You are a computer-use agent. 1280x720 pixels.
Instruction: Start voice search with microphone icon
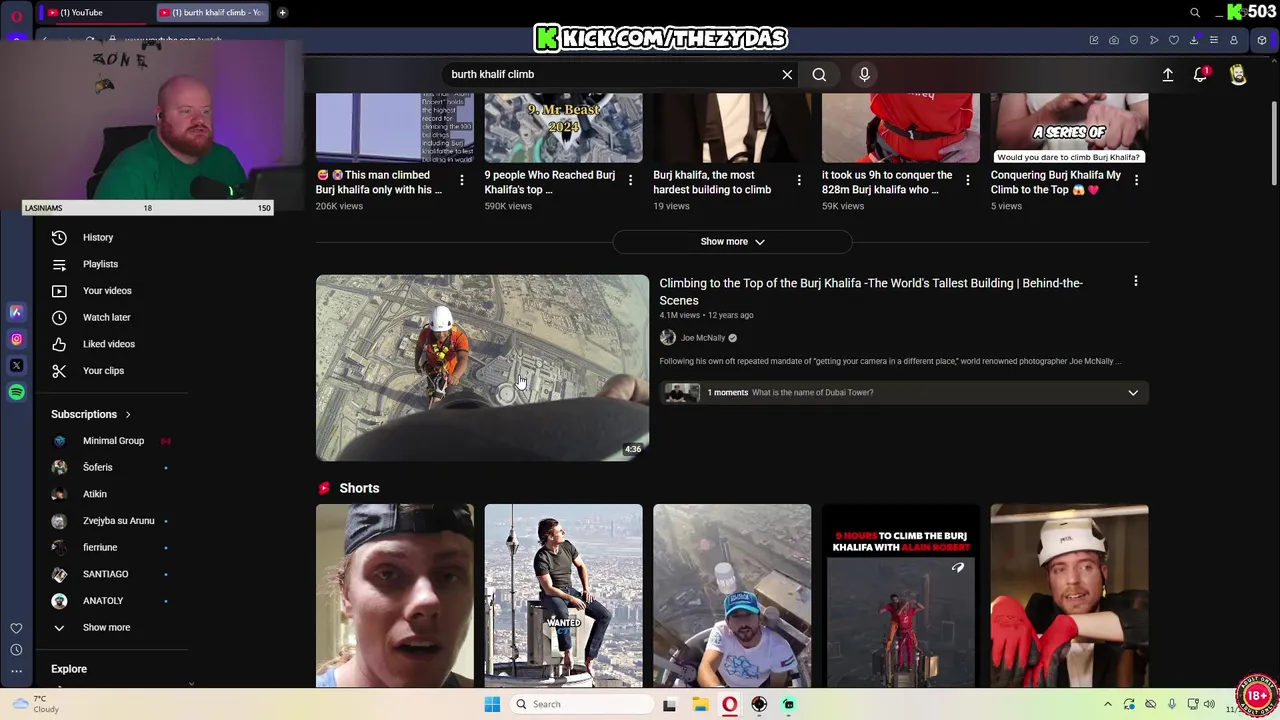865,74
